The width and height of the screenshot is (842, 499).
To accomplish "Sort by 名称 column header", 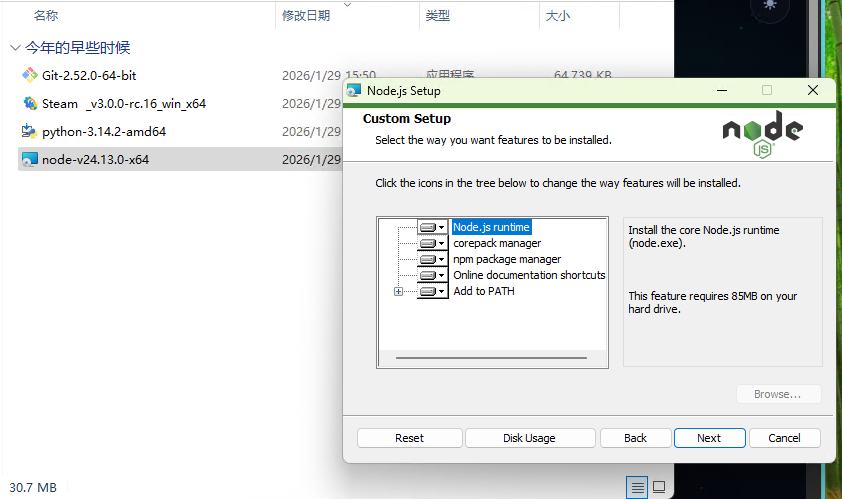I will pos(46,16).
